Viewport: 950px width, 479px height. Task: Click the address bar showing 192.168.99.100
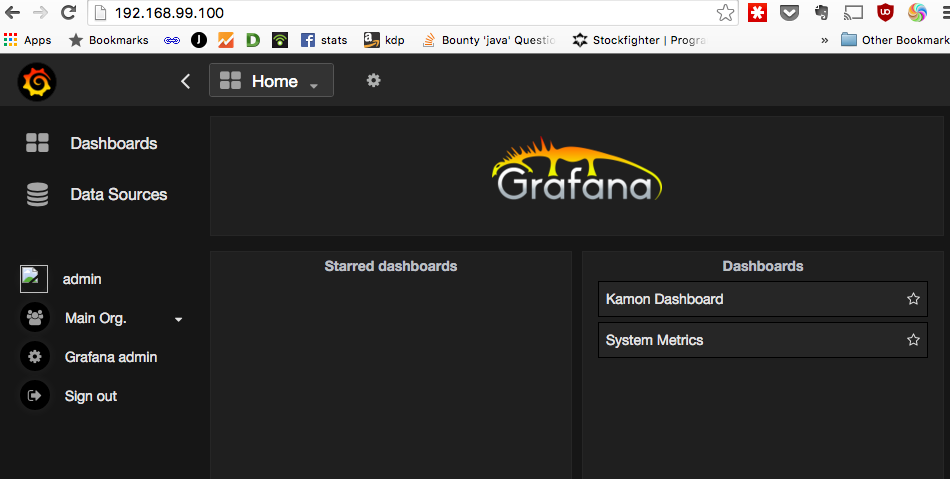point(412,13)
